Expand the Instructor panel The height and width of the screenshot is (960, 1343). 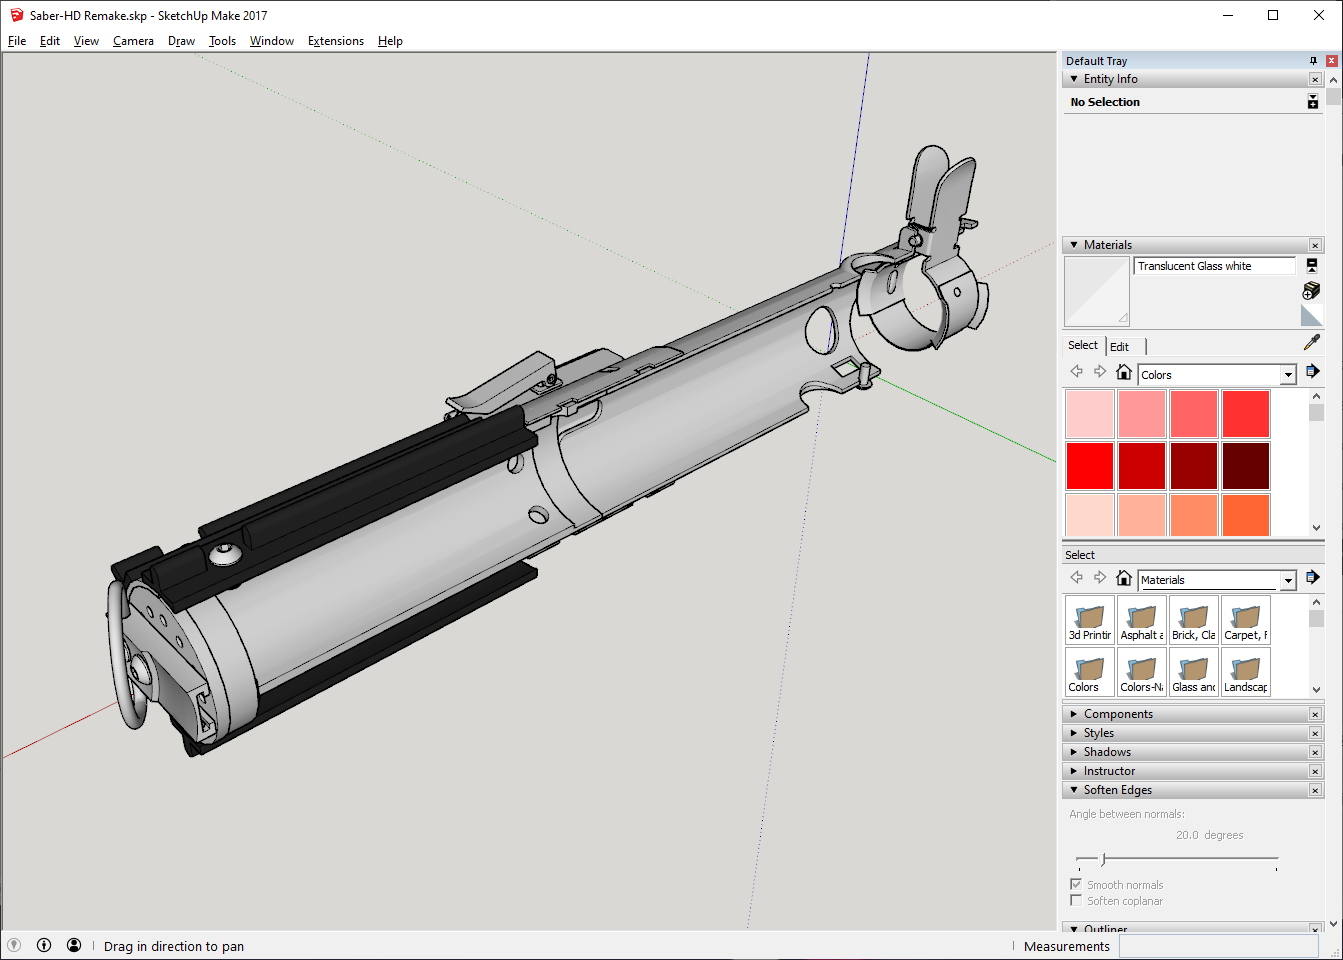click(1074, 771)
